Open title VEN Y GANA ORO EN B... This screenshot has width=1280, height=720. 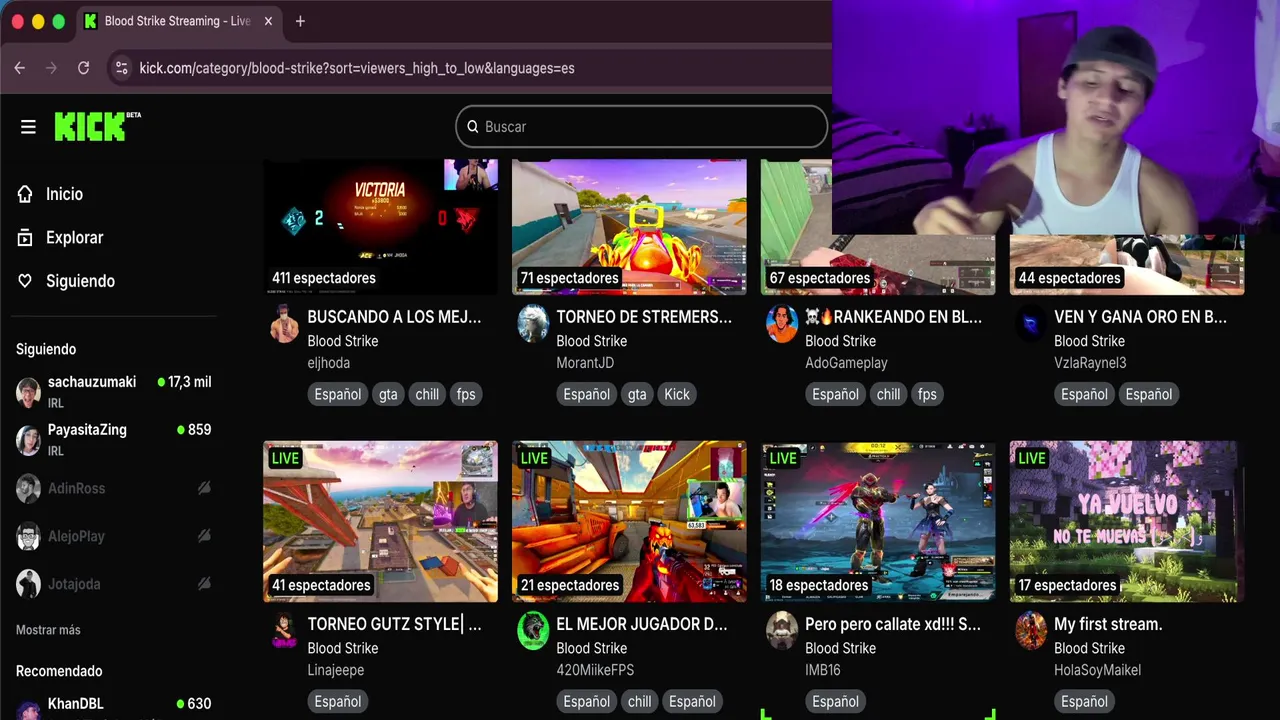1140,317
